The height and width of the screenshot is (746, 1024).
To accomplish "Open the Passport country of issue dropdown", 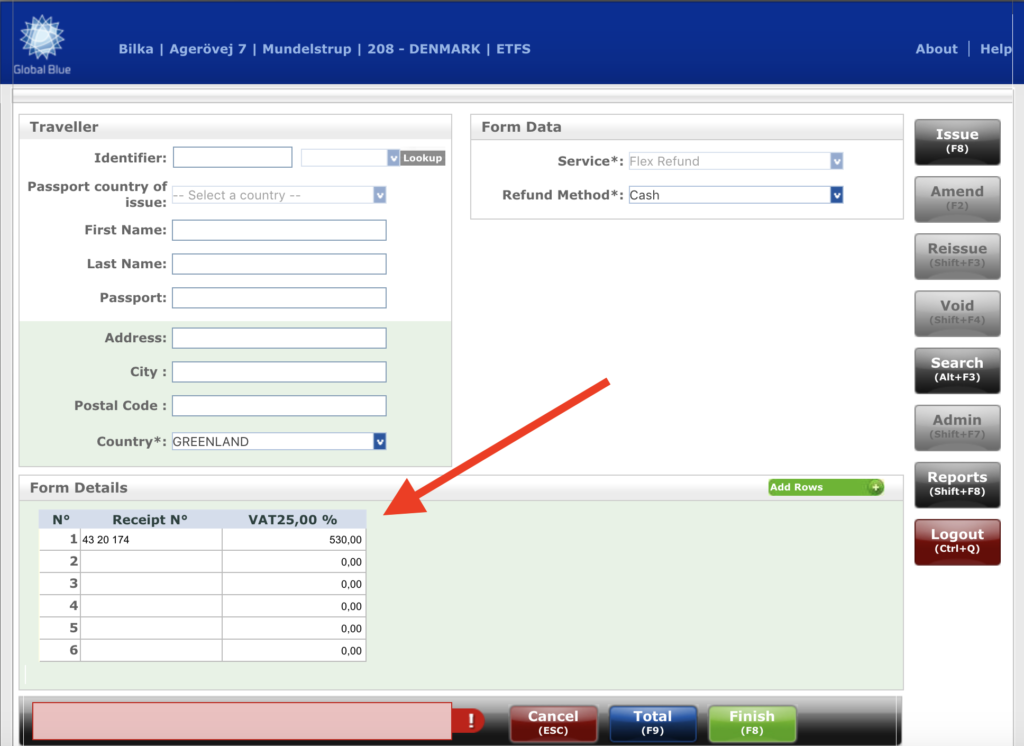I will click(x=379, y=195).
